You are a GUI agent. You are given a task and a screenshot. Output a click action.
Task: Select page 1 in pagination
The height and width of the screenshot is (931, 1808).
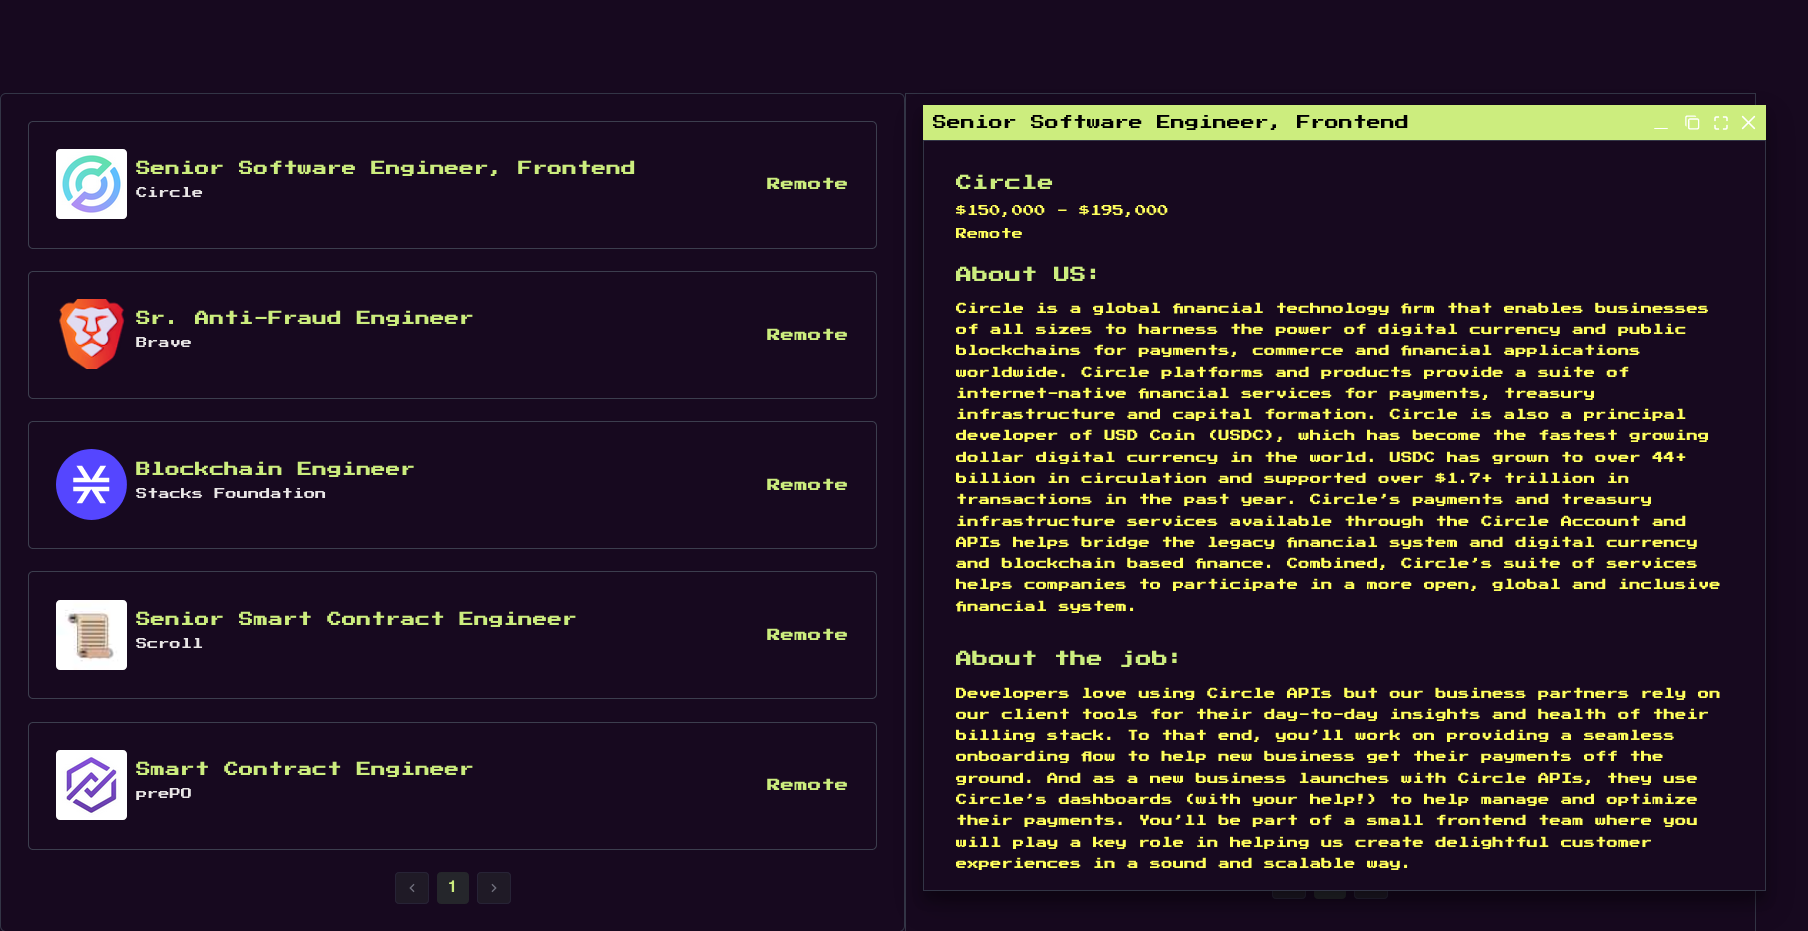[x=453, y=888]
